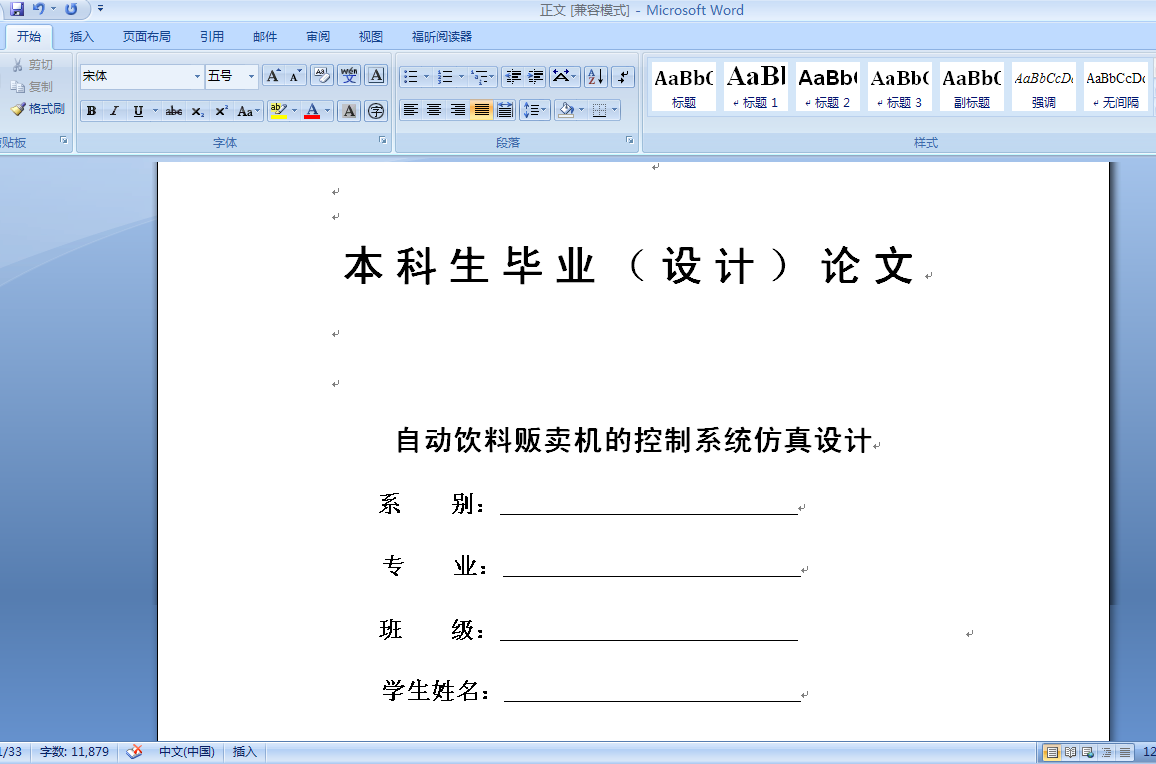
Task: Open the 福昕阅读器 tab
Action: [442, 36]
